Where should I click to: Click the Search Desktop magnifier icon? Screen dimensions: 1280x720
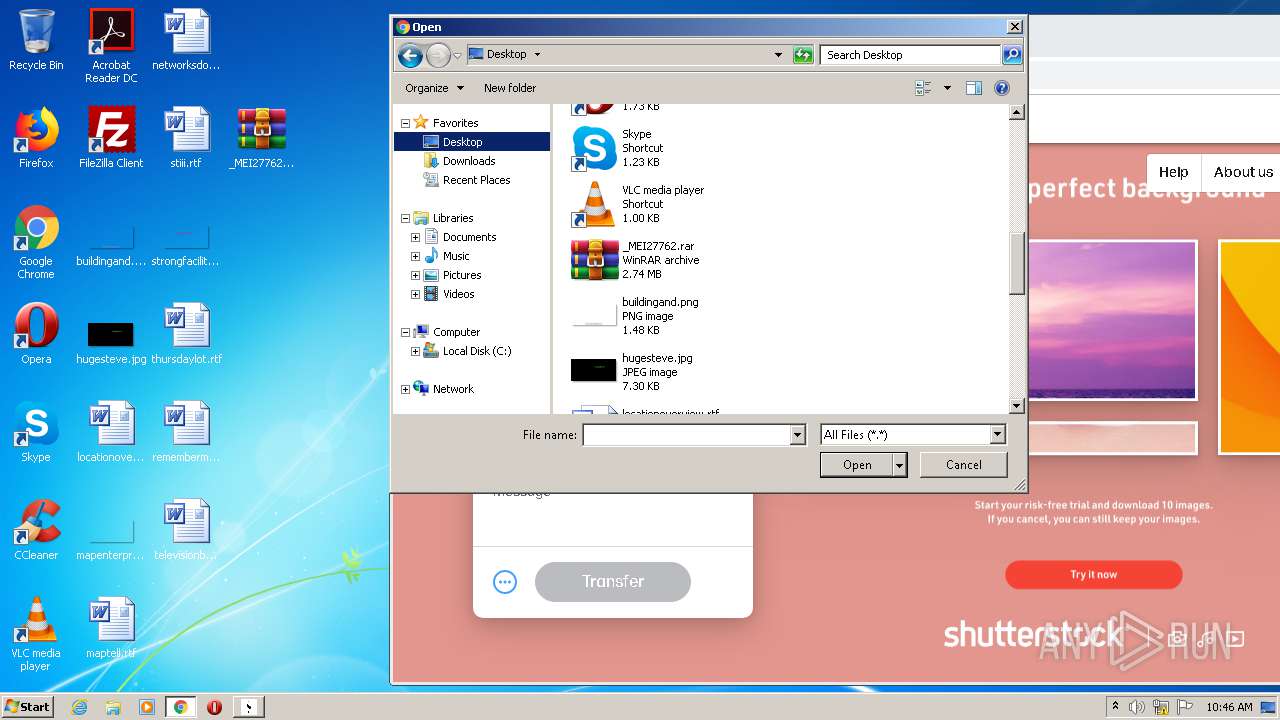coord(1012,55)
